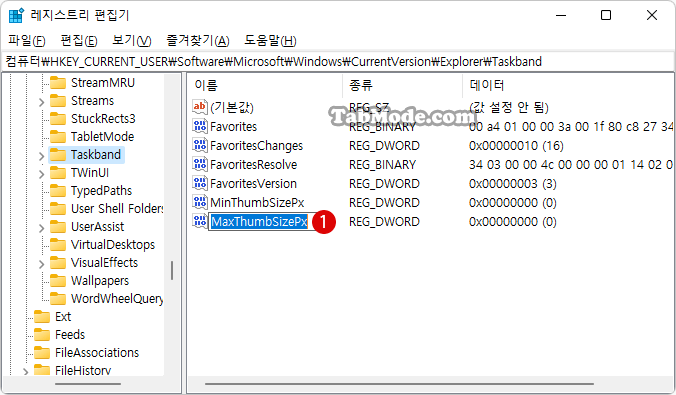
Task: Click the Feeds folder icon
Action: click(42, 335)
